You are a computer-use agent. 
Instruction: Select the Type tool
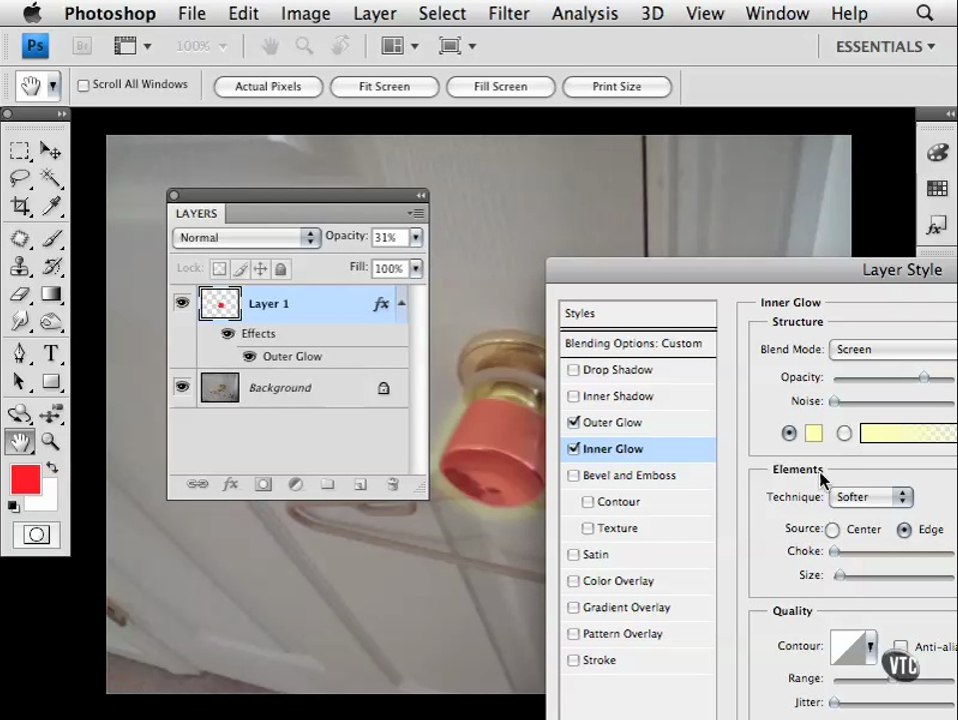click(51, 353)
